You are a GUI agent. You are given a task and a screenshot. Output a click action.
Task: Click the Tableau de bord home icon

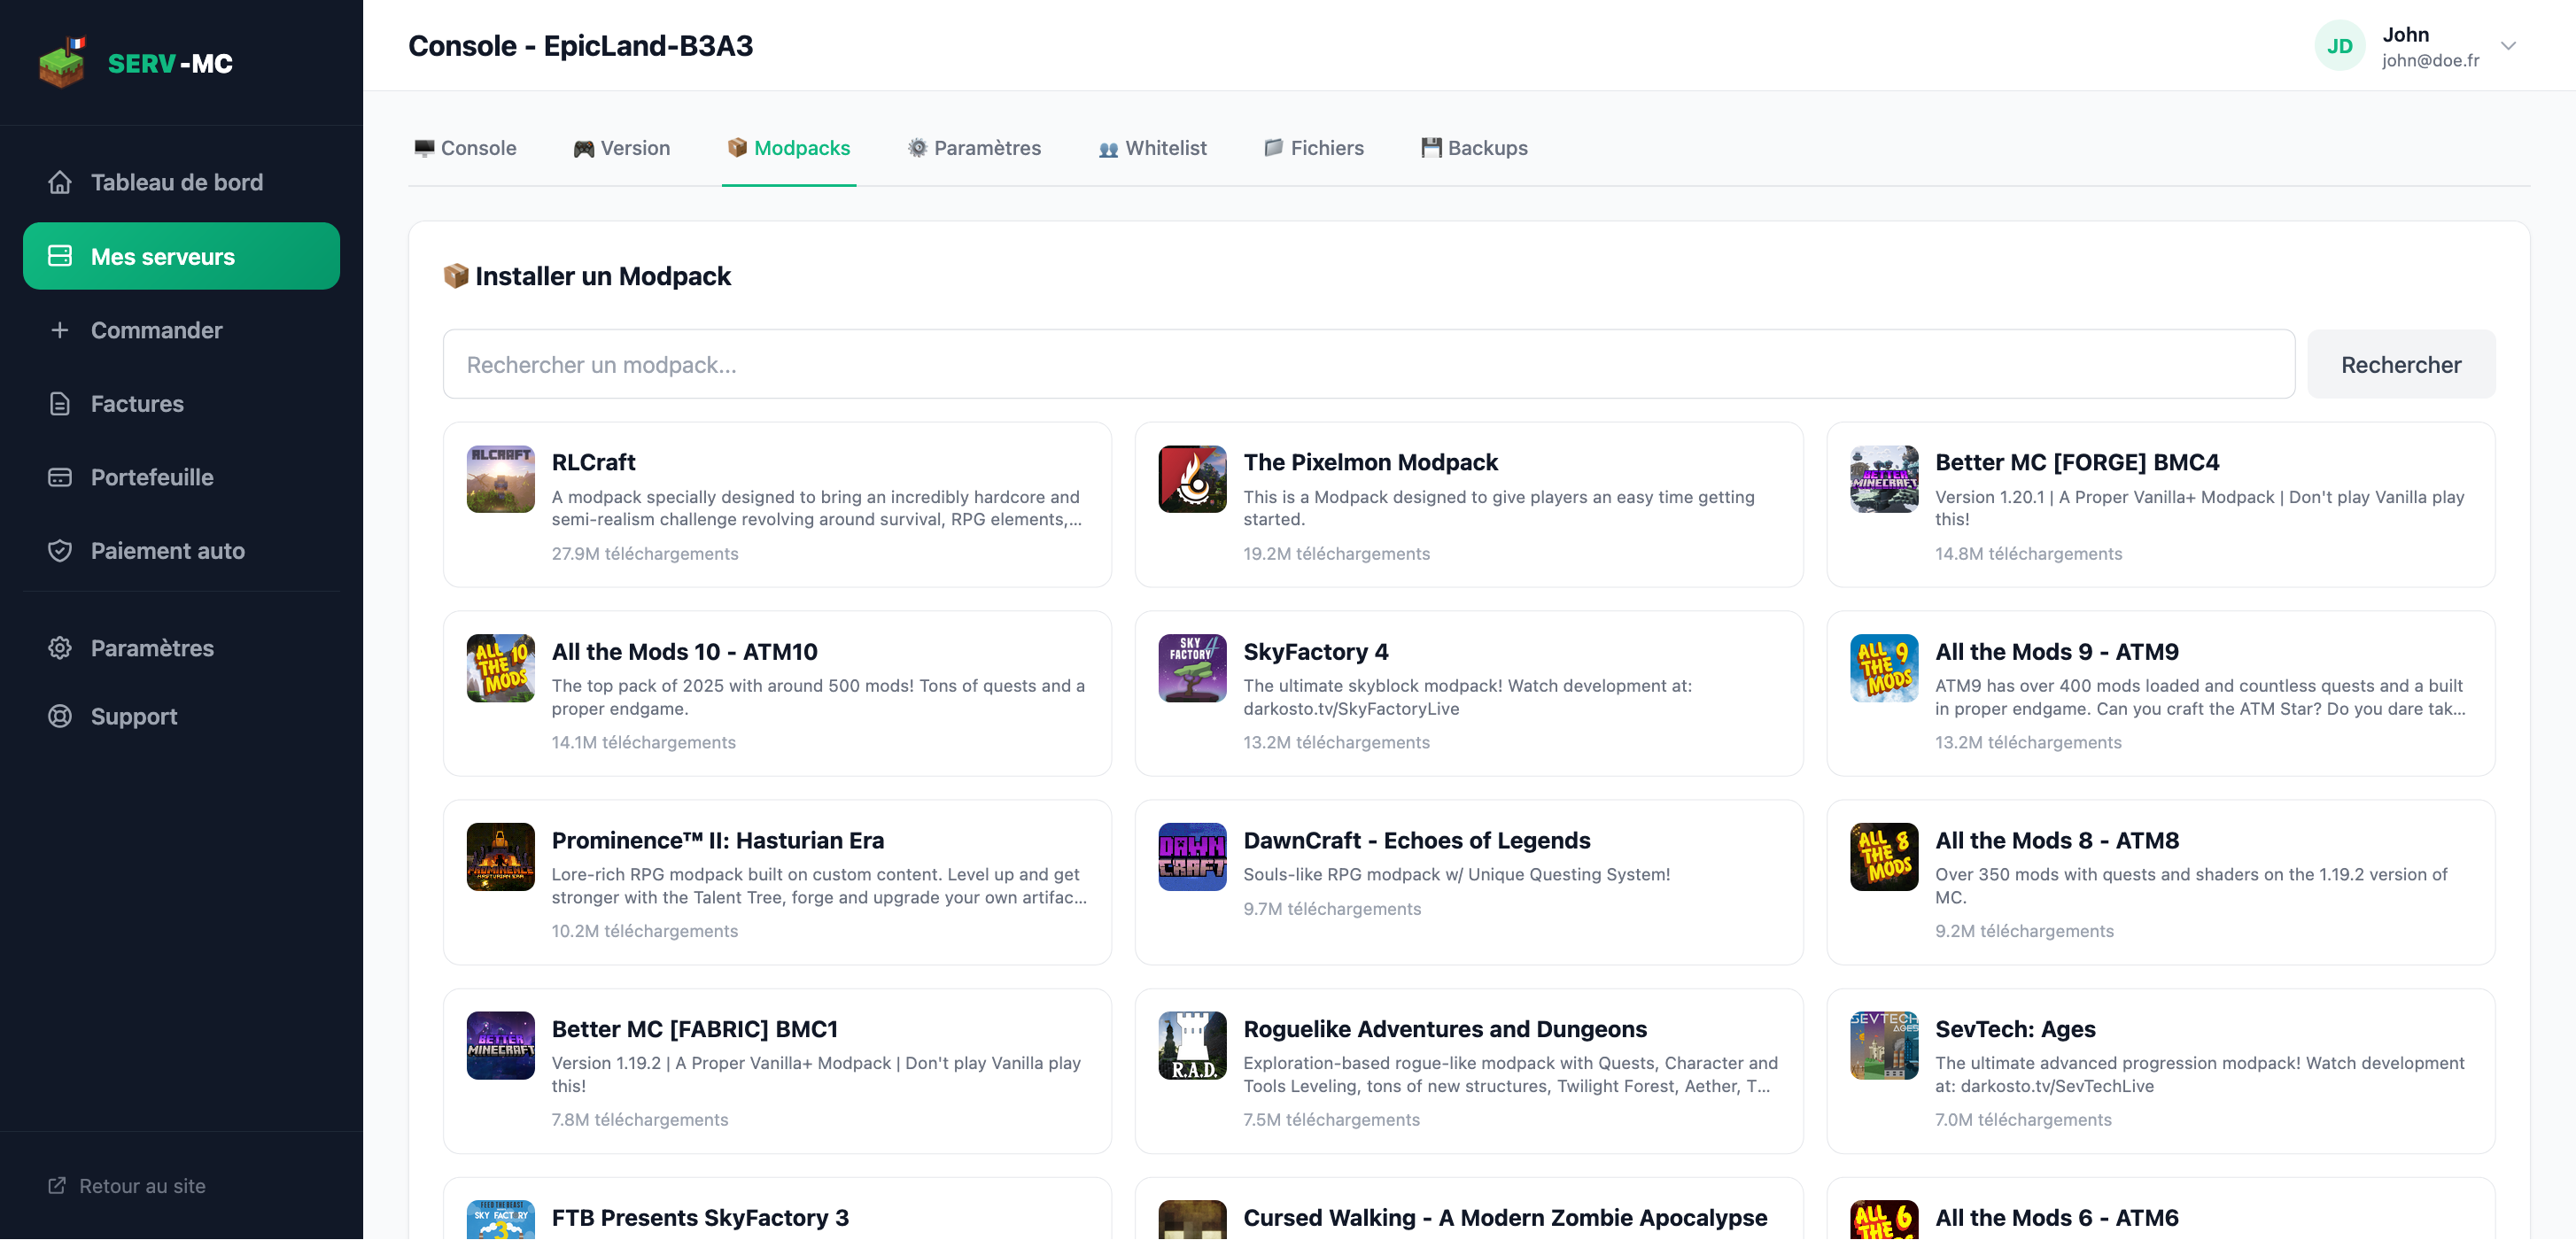pyautogui.click(x=60, y=182)
